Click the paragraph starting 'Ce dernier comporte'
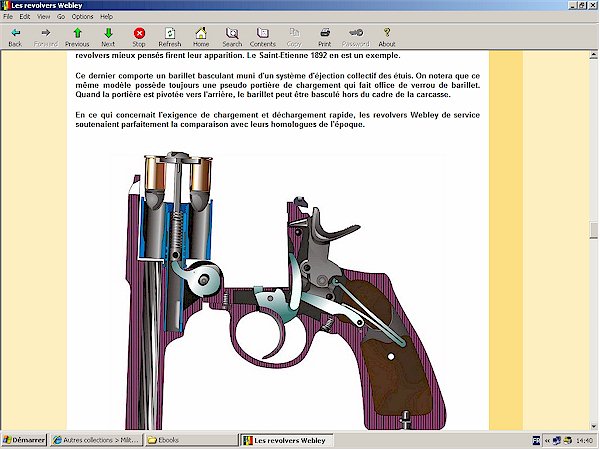 click(277, 85)
